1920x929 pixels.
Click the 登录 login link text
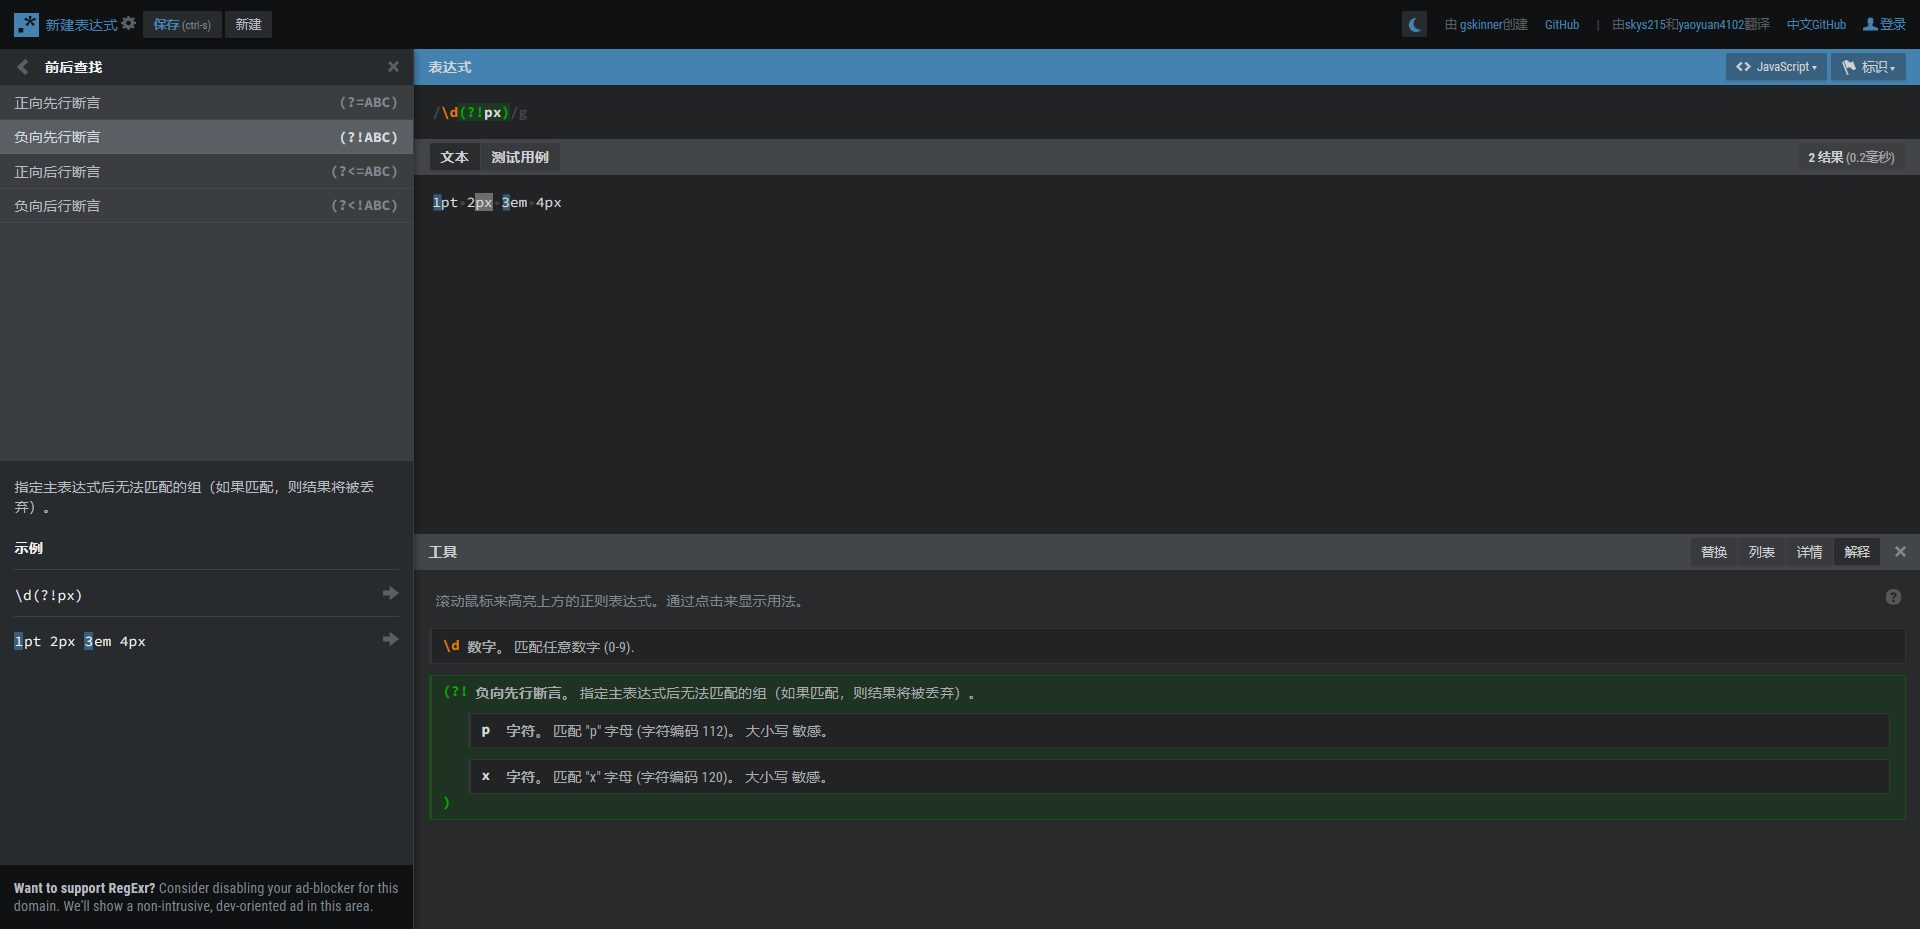(1893, 24)
